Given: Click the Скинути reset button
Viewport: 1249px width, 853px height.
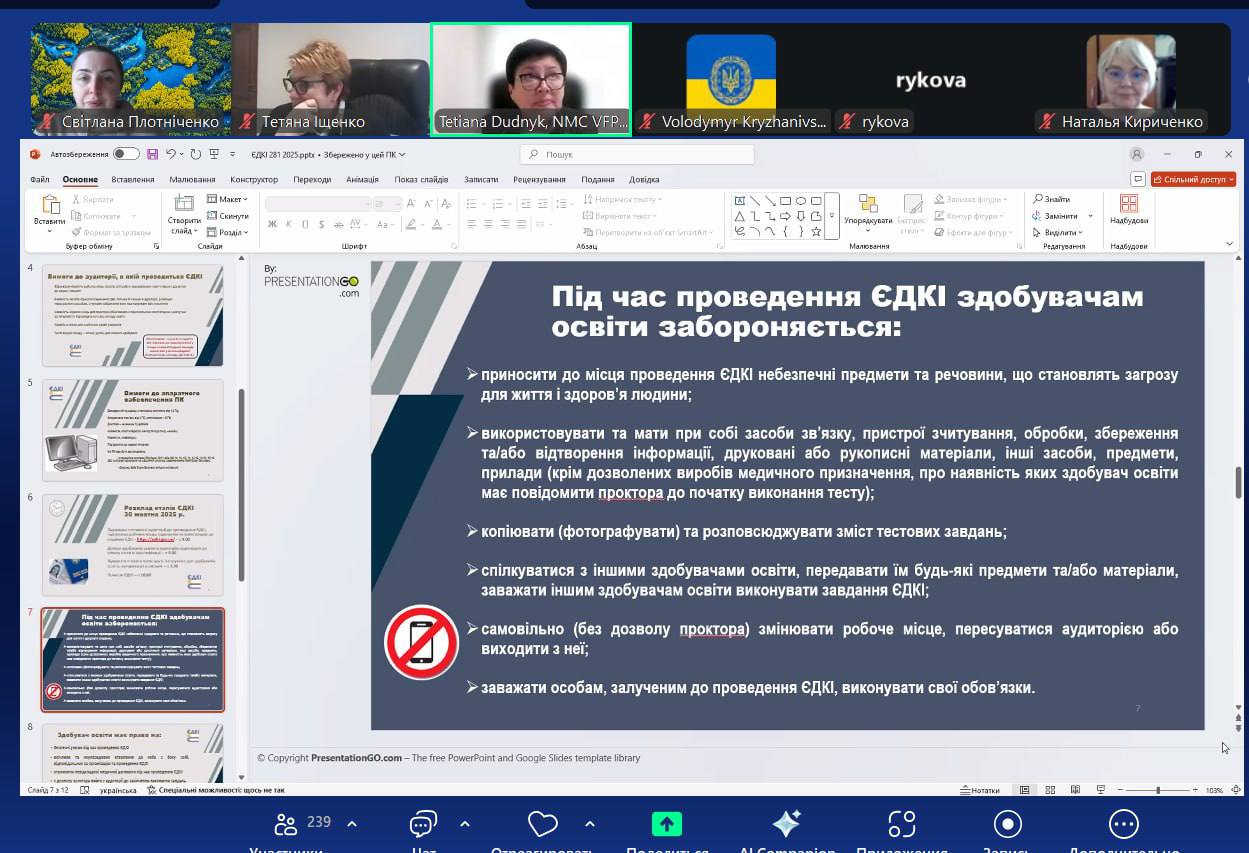Looking at the screenshot, I should [x=228, y=215].
